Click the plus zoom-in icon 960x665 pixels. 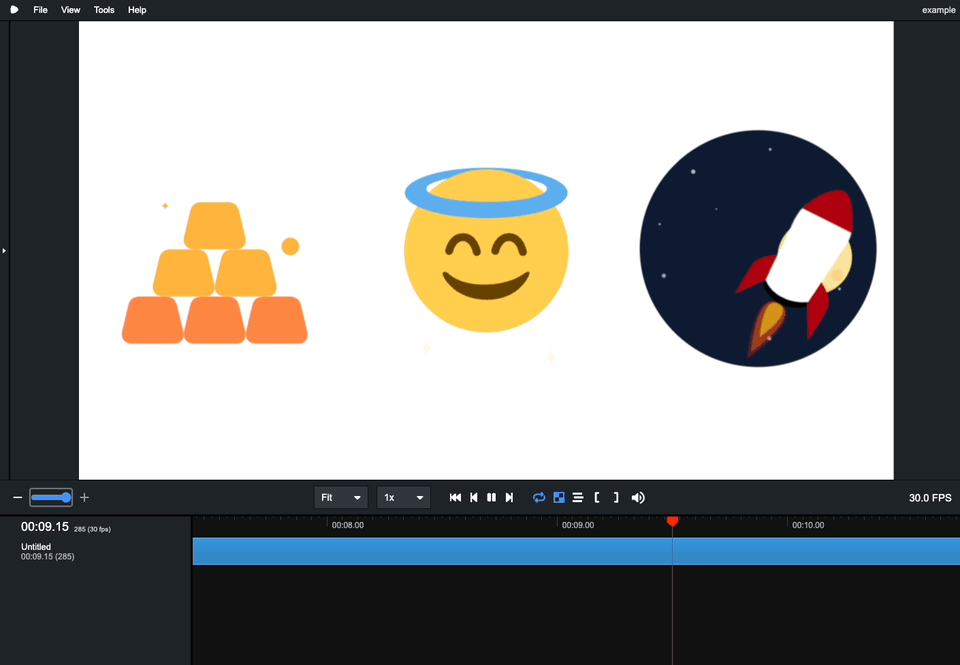(x=84, y=497)
